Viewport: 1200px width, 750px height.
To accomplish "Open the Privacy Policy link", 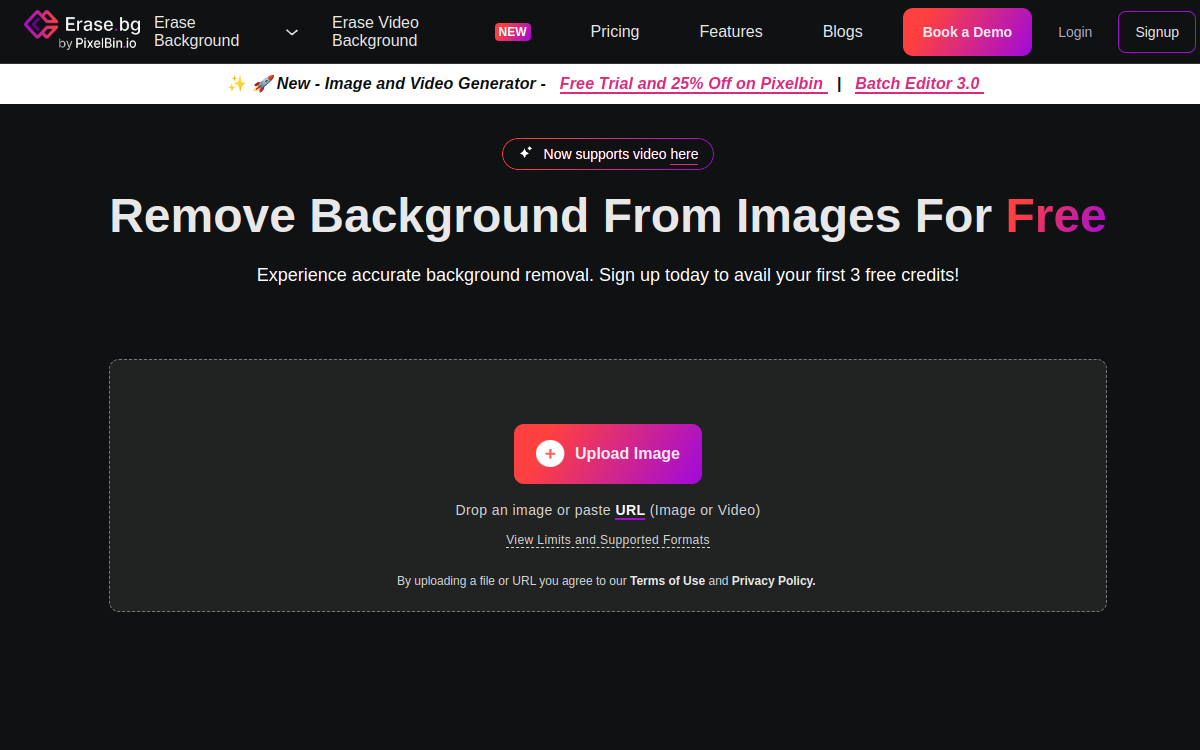I will 774,581.
